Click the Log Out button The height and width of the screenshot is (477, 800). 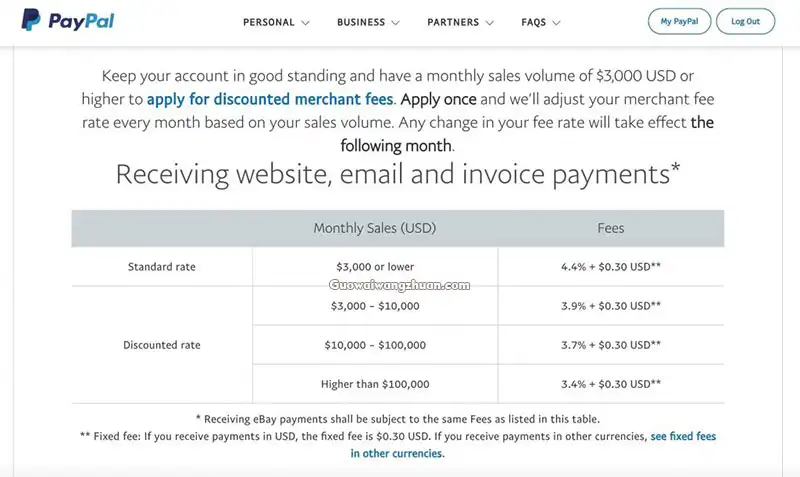tap(745, 21)
